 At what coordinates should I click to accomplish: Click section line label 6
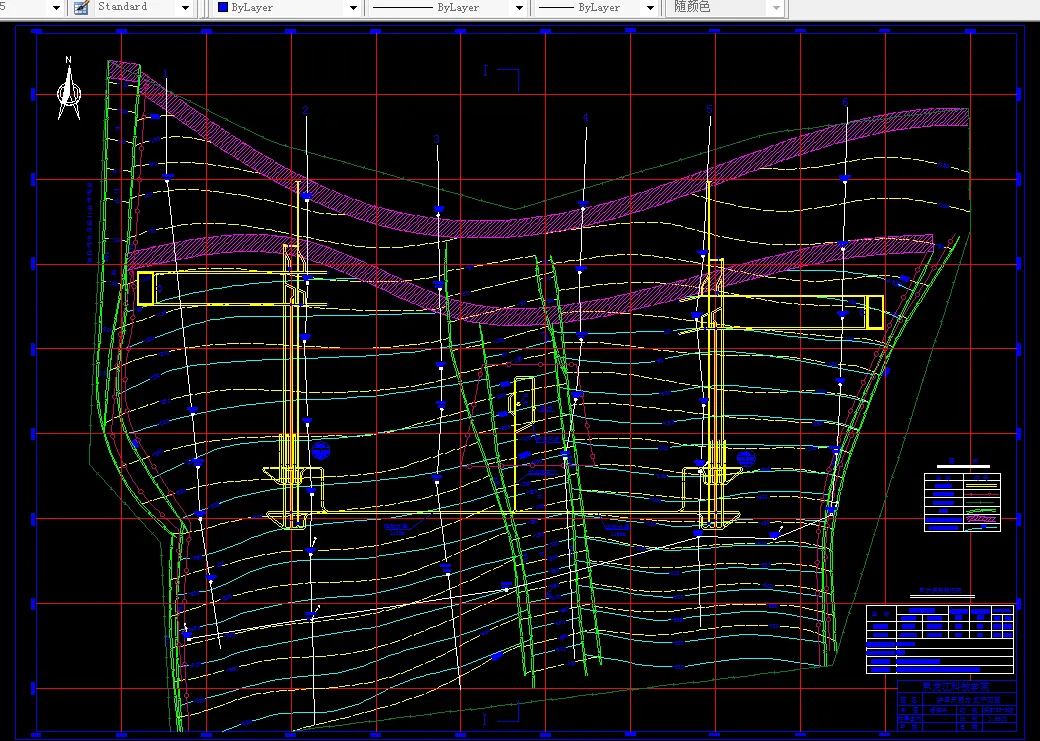[845, 102]
